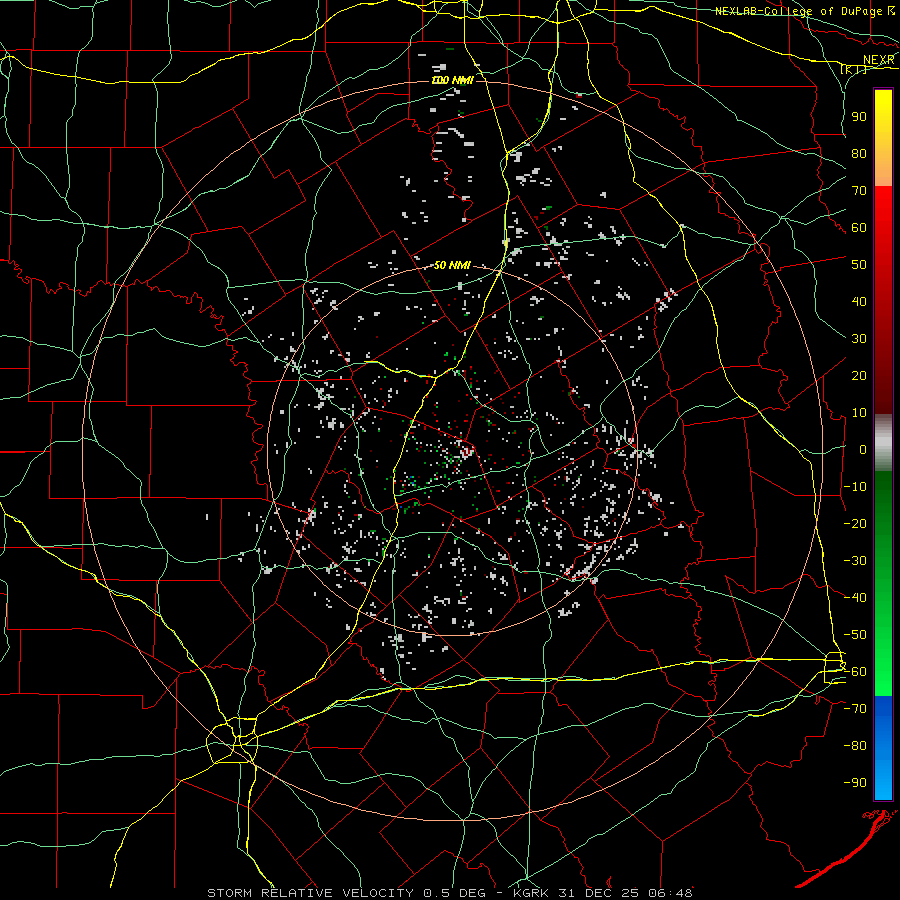Click the -20 value on velocity scale
900x900 pixels.
pyautogui.click(x=855, y=523)
